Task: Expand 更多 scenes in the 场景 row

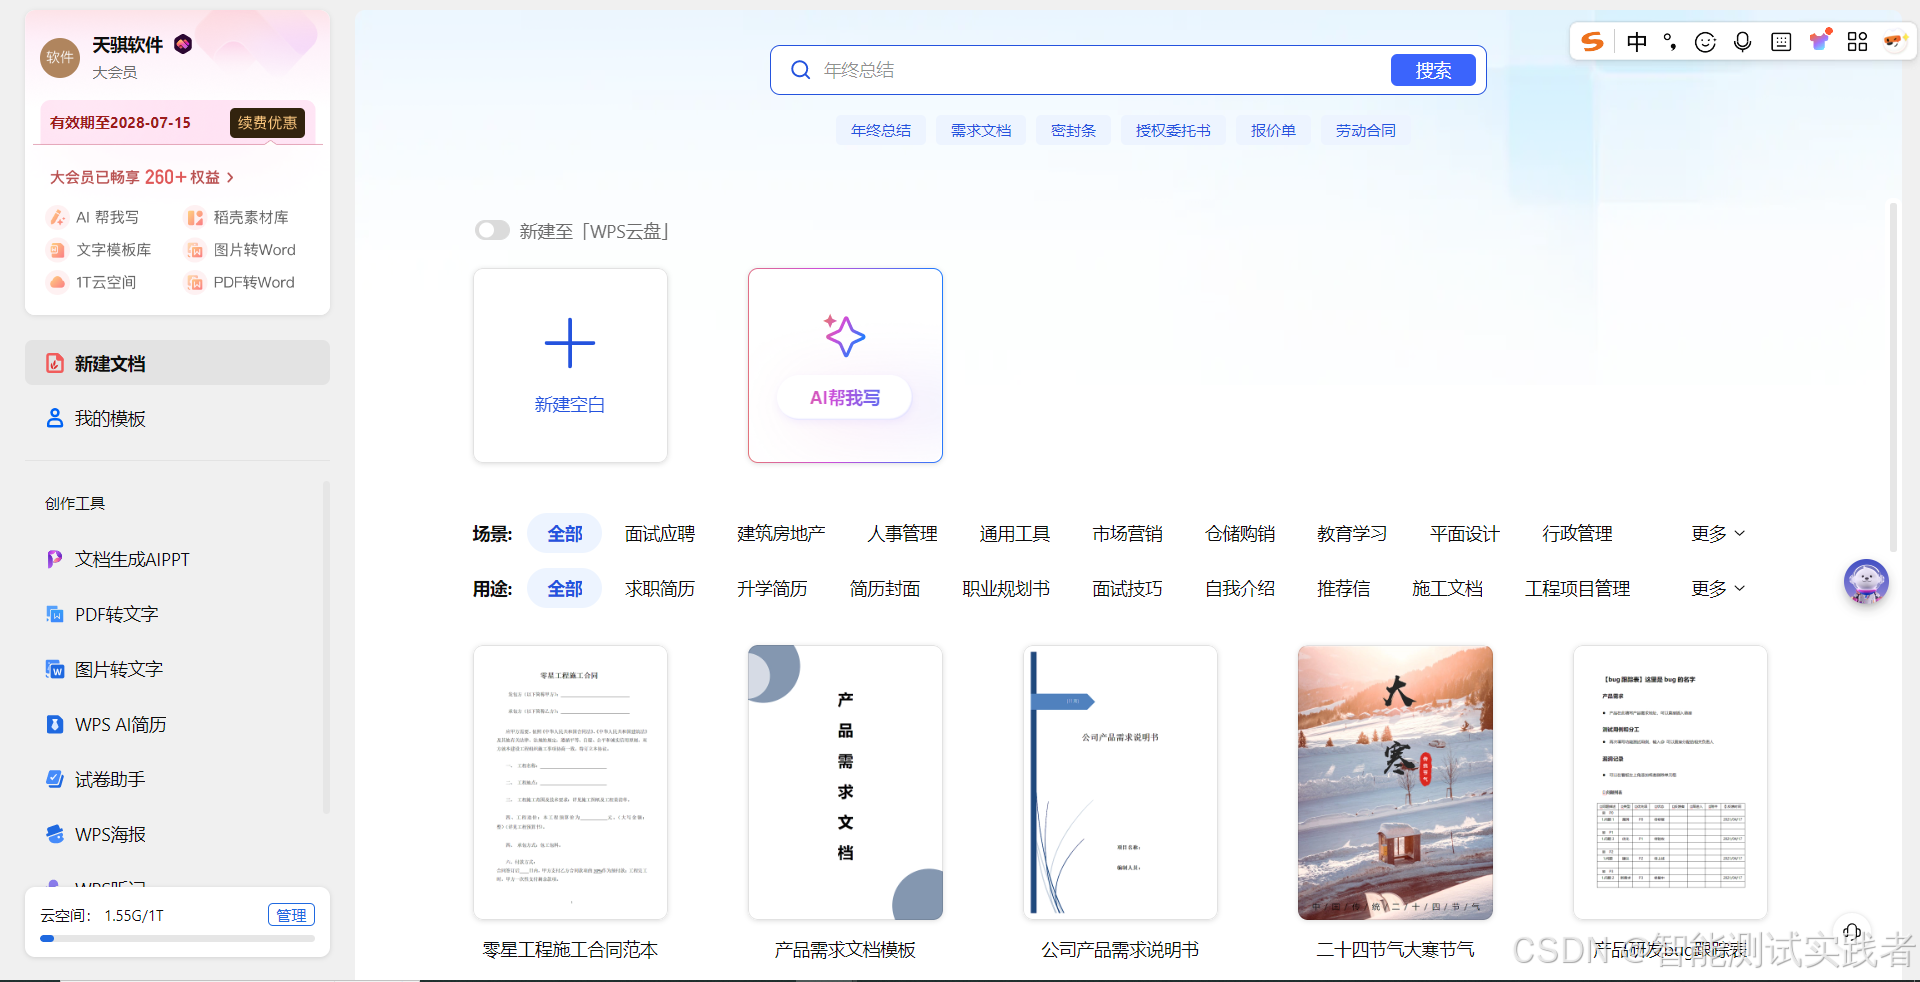Action: click(x=1715, y=533)
